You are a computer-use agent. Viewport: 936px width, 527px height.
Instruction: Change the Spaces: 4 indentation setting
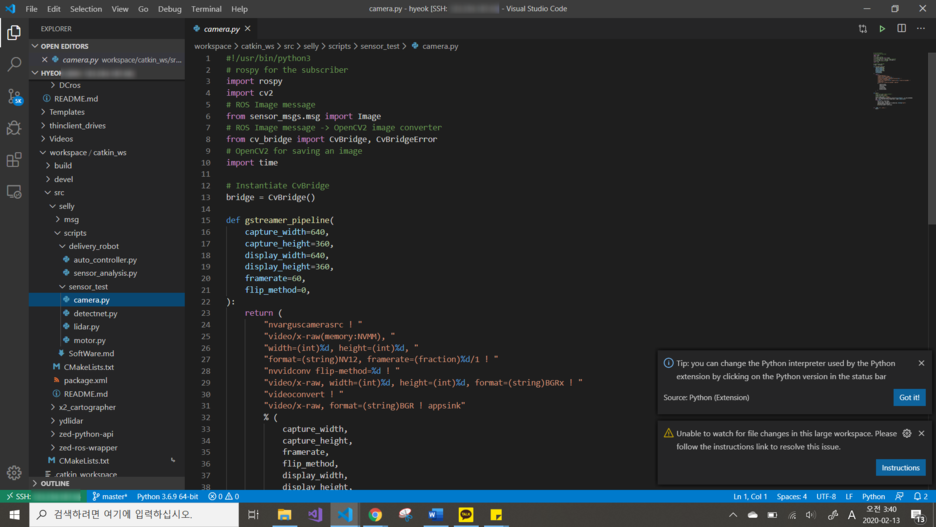(x=792, y=497)
